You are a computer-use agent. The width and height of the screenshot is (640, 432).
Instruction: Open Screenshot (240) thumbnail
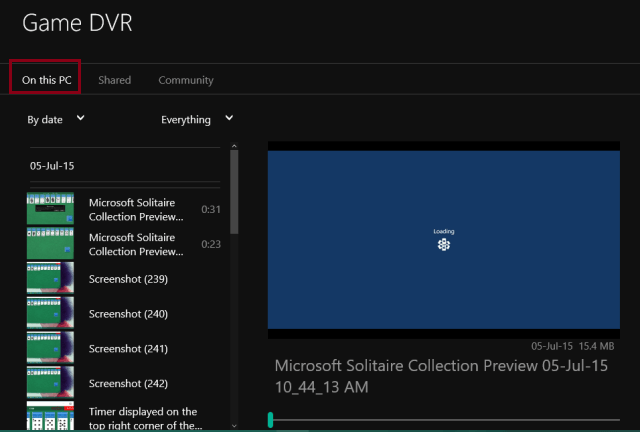coord(50,313)
